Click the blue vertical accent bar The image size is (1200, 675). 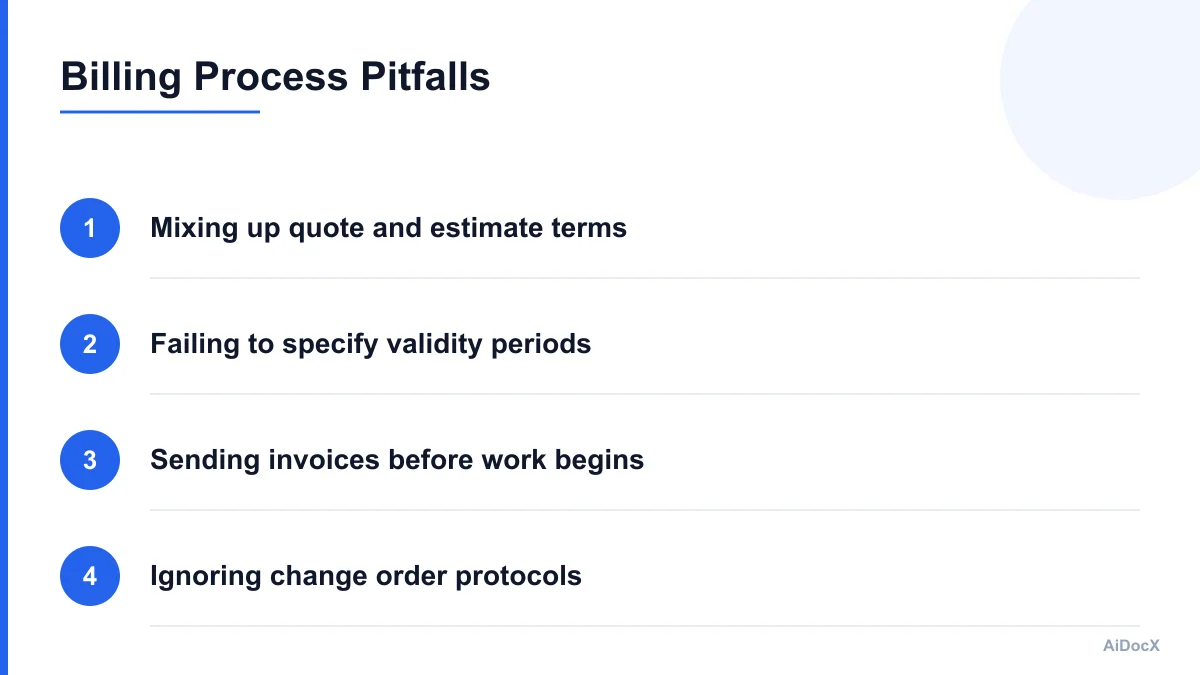[3, 337]
